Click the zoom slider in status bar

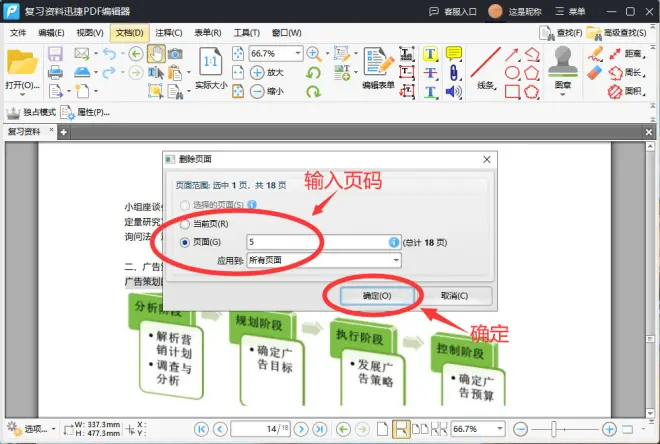click(564, 429)
